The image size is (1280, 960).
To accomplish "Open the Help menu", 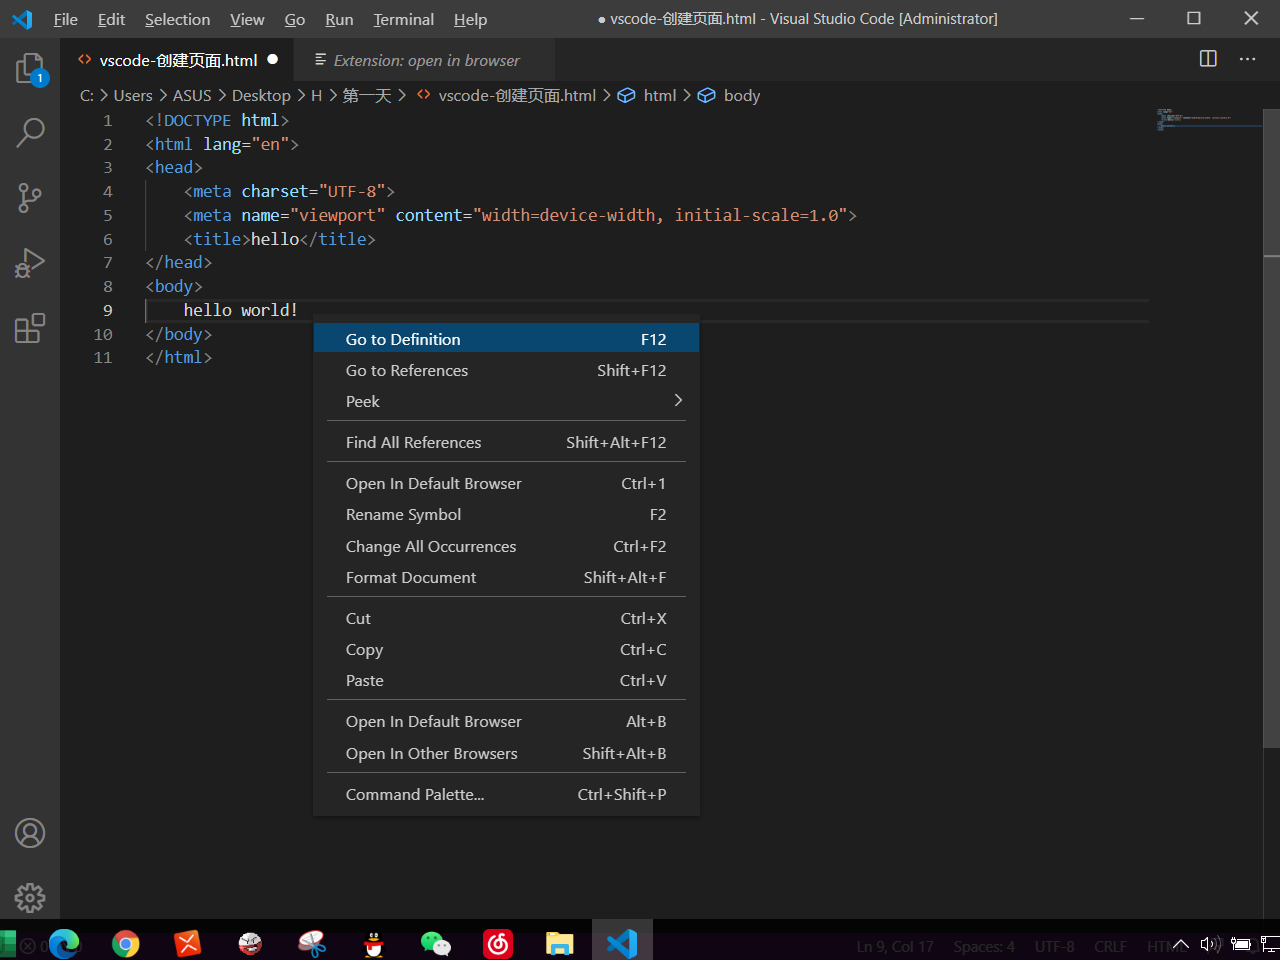I will (x=470, y=19).
